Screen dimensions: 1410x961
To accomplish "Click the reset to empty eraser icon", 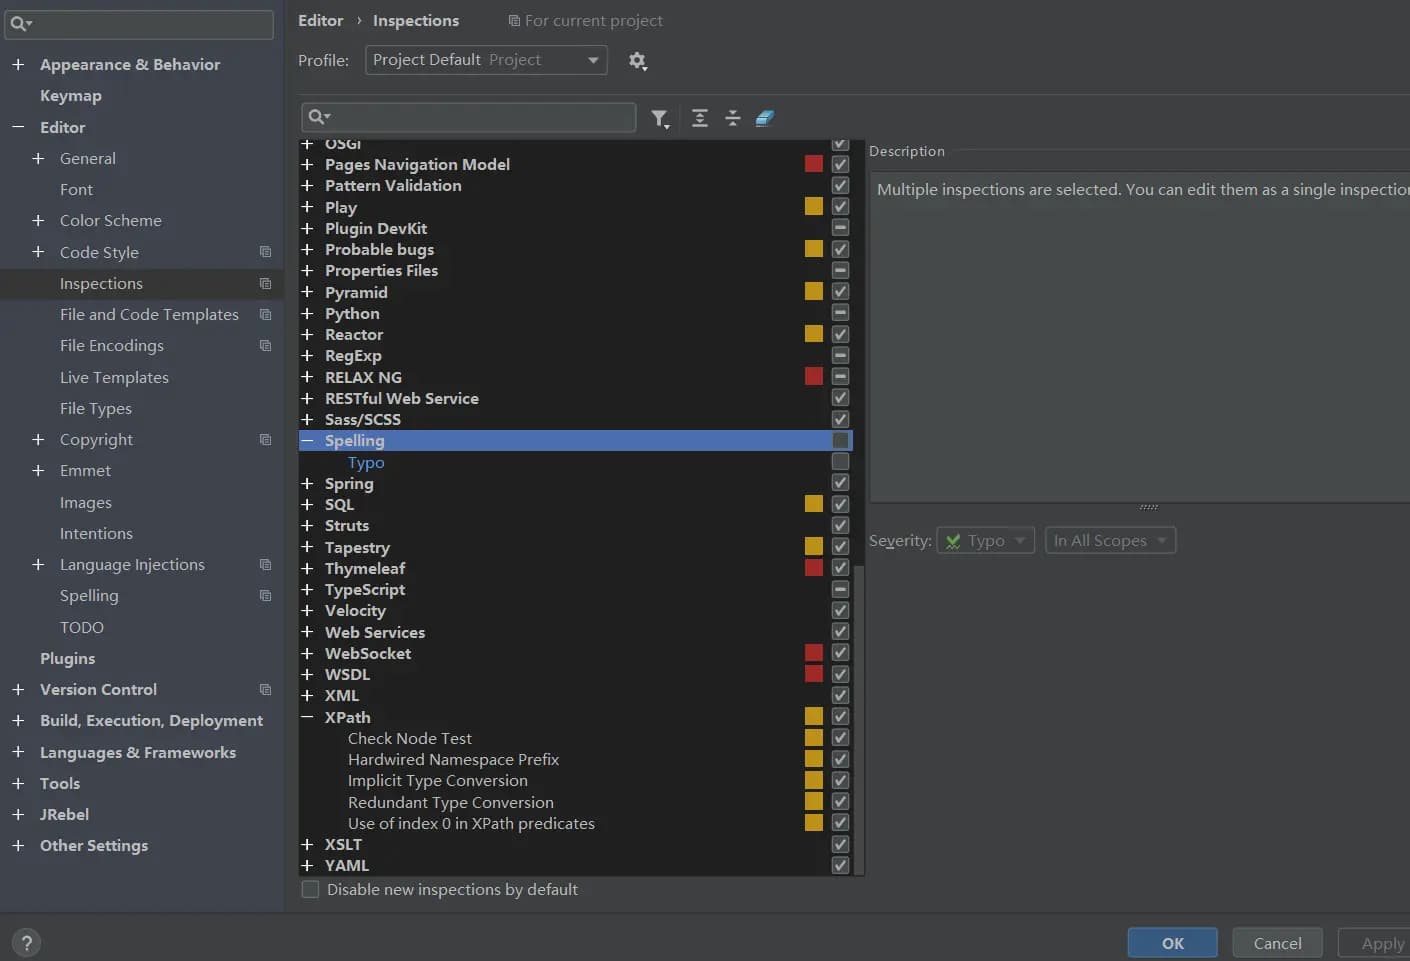I will click(765, 118).
